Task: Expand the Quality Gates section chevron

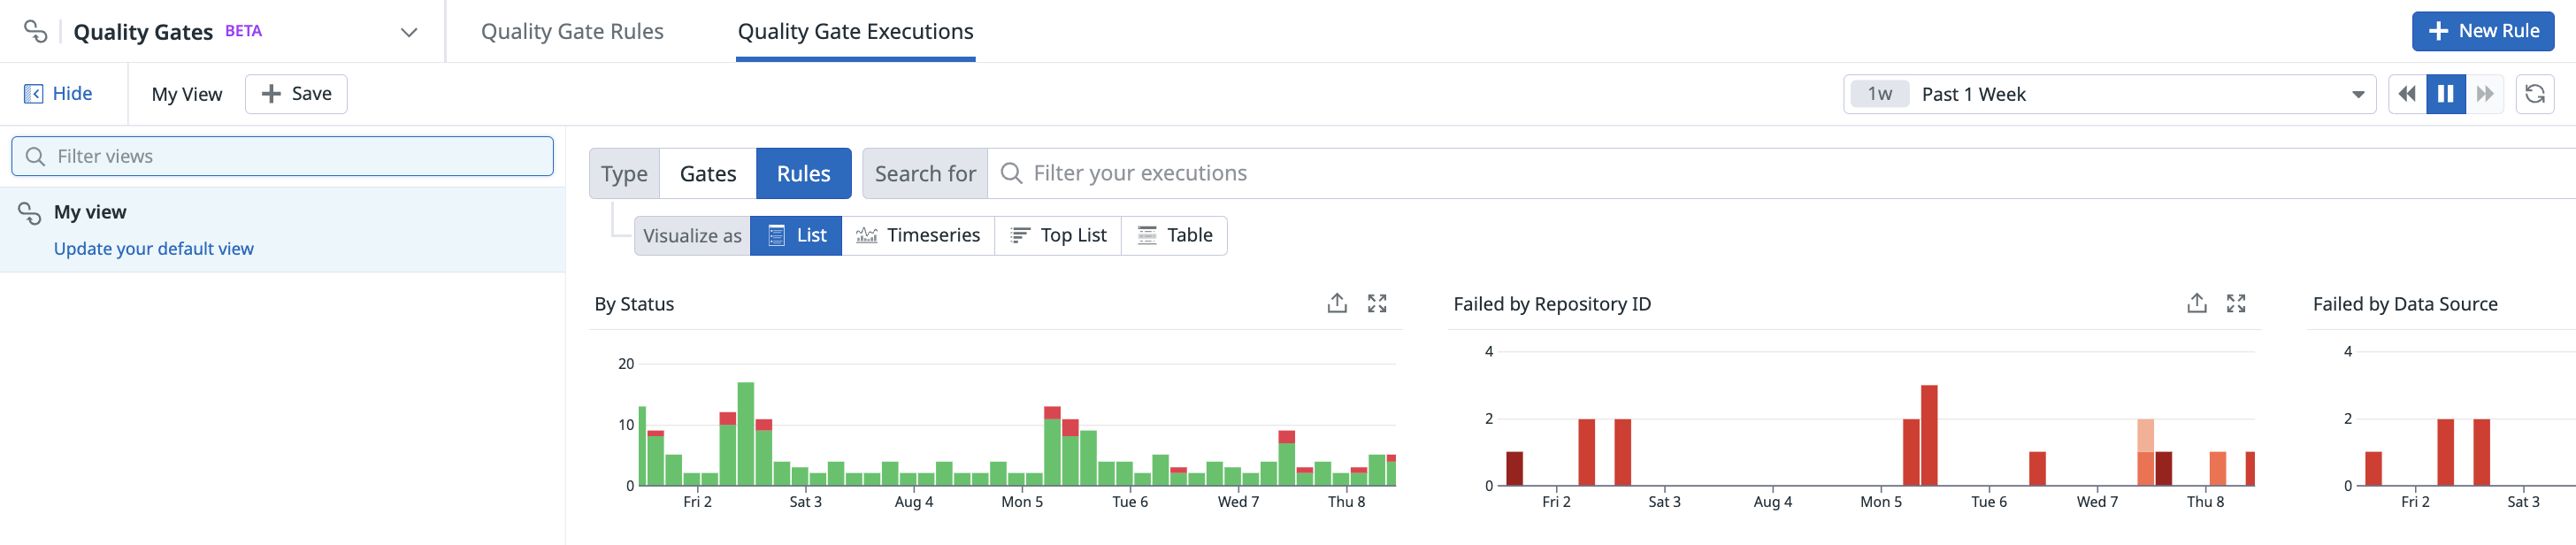Action: coord(408,32)
